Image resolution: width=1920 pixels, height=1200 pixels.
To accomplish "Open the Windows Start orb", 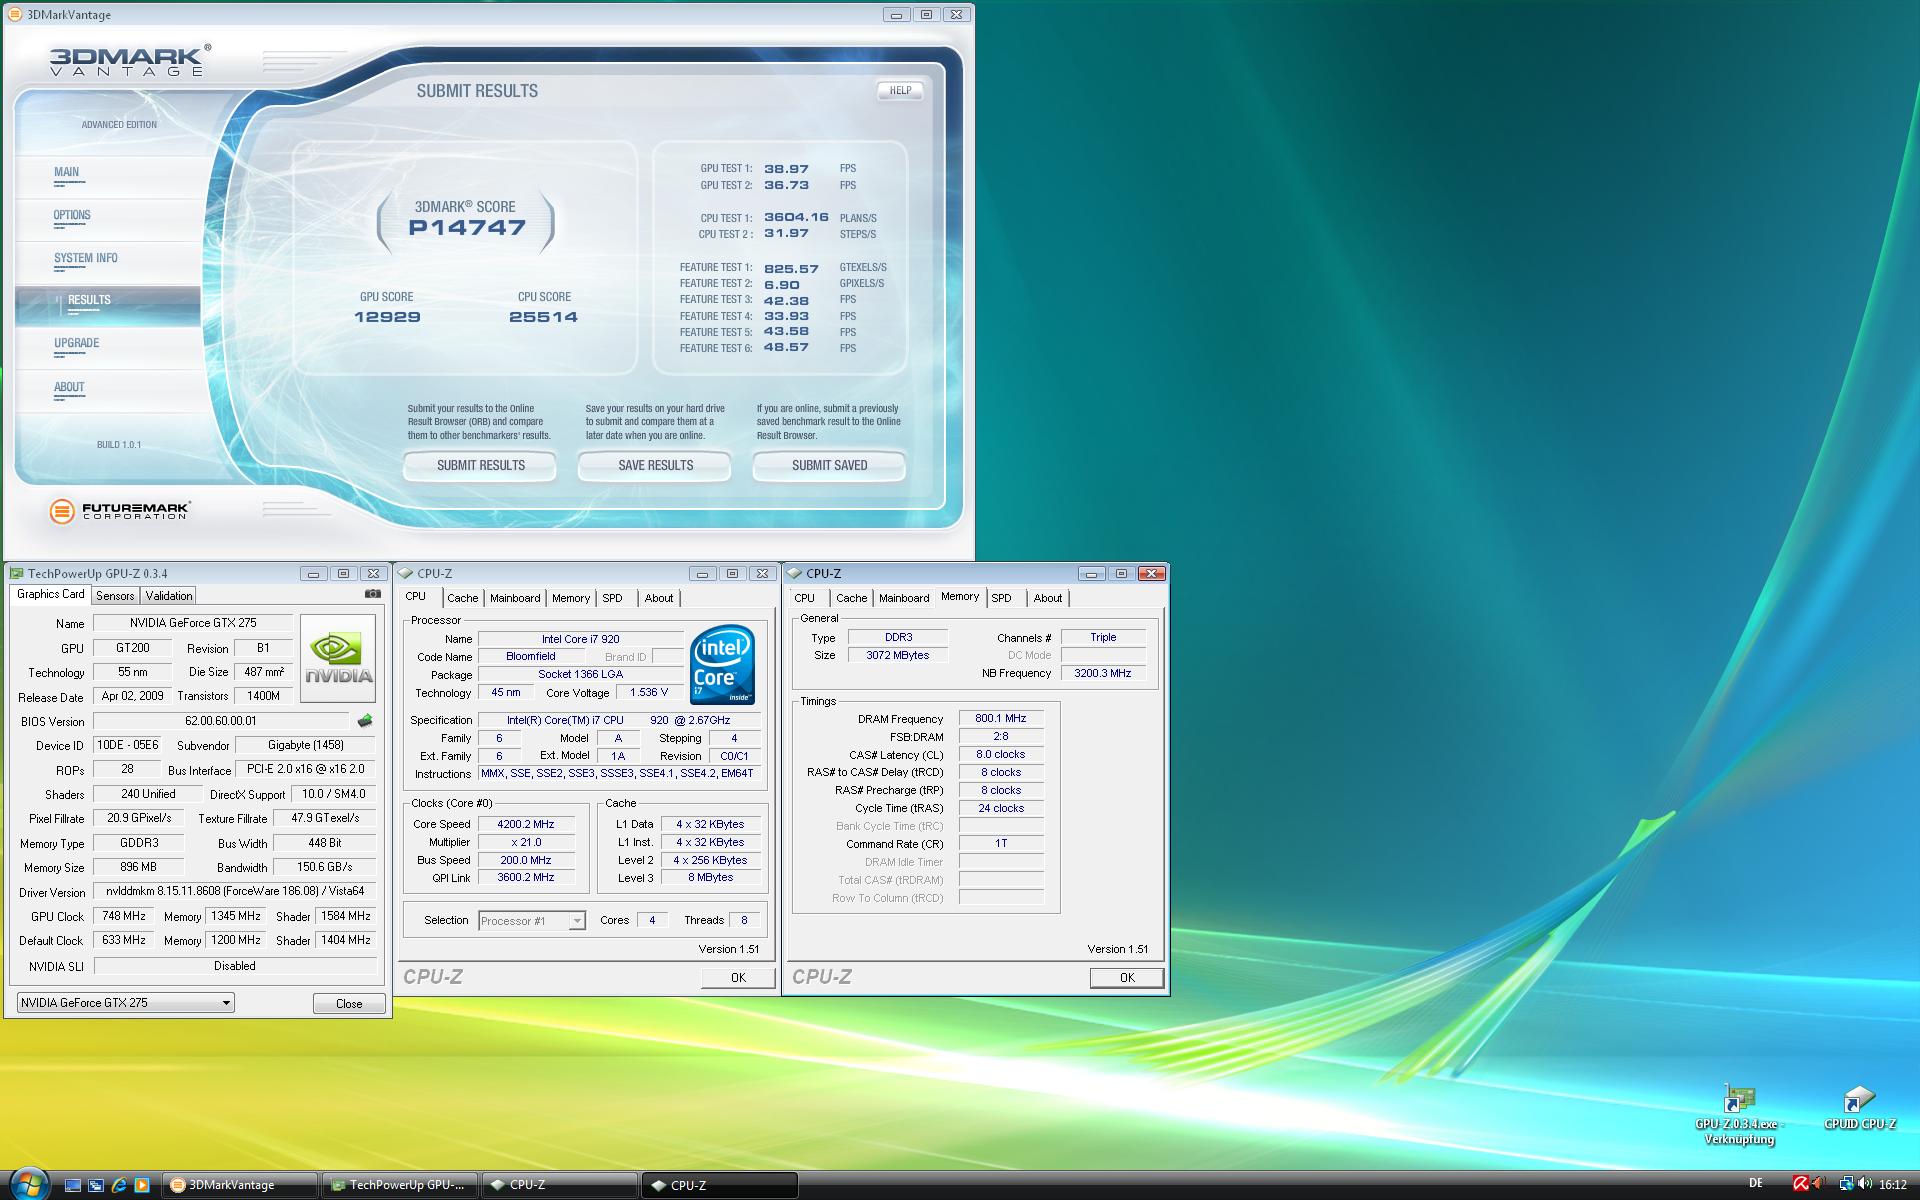I will tap(28, 1184).
